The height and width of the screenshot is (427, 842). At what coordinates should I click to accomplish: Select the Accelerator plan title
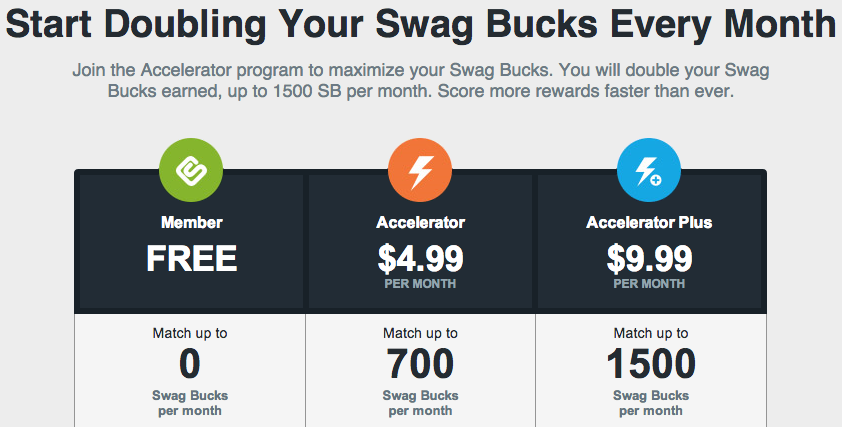point(420,222)
